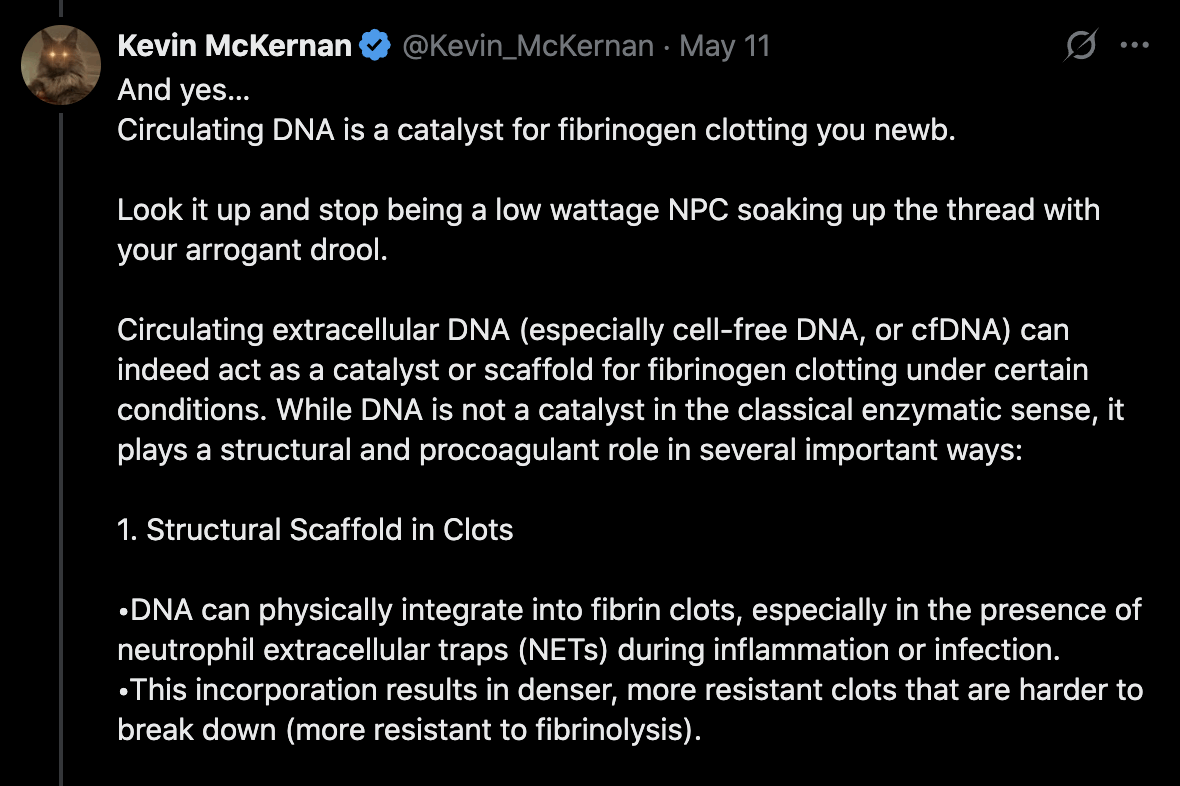Click the "more resistant to fibrinolysis" closing line

(x=410, y=729)
